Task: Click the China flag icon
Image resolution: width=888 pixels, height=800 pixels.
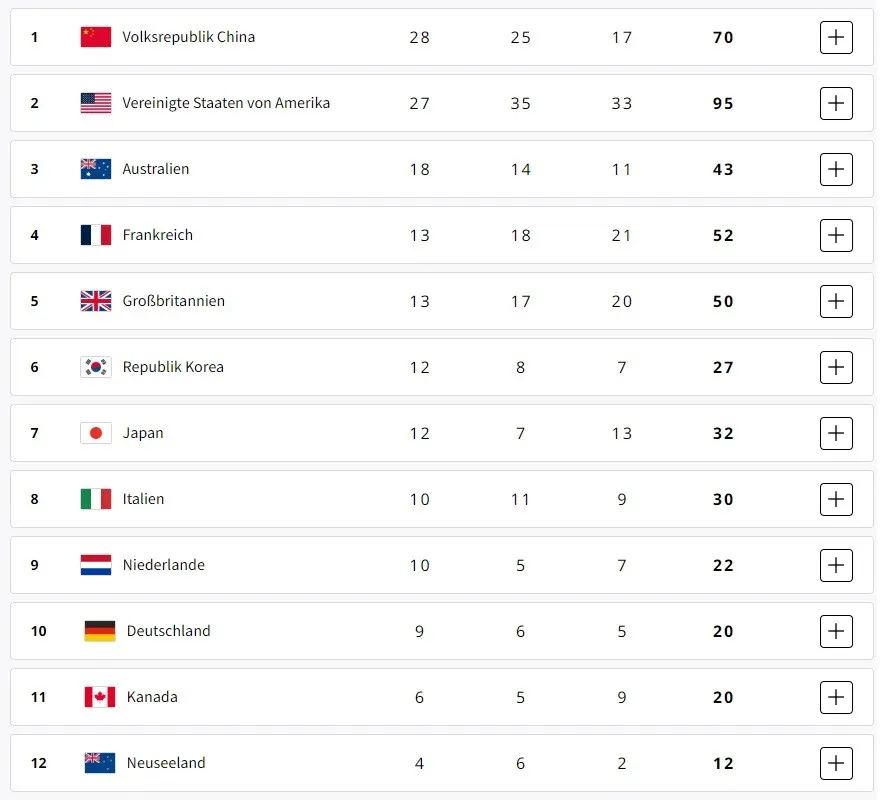Action: (x=96, y=37)
